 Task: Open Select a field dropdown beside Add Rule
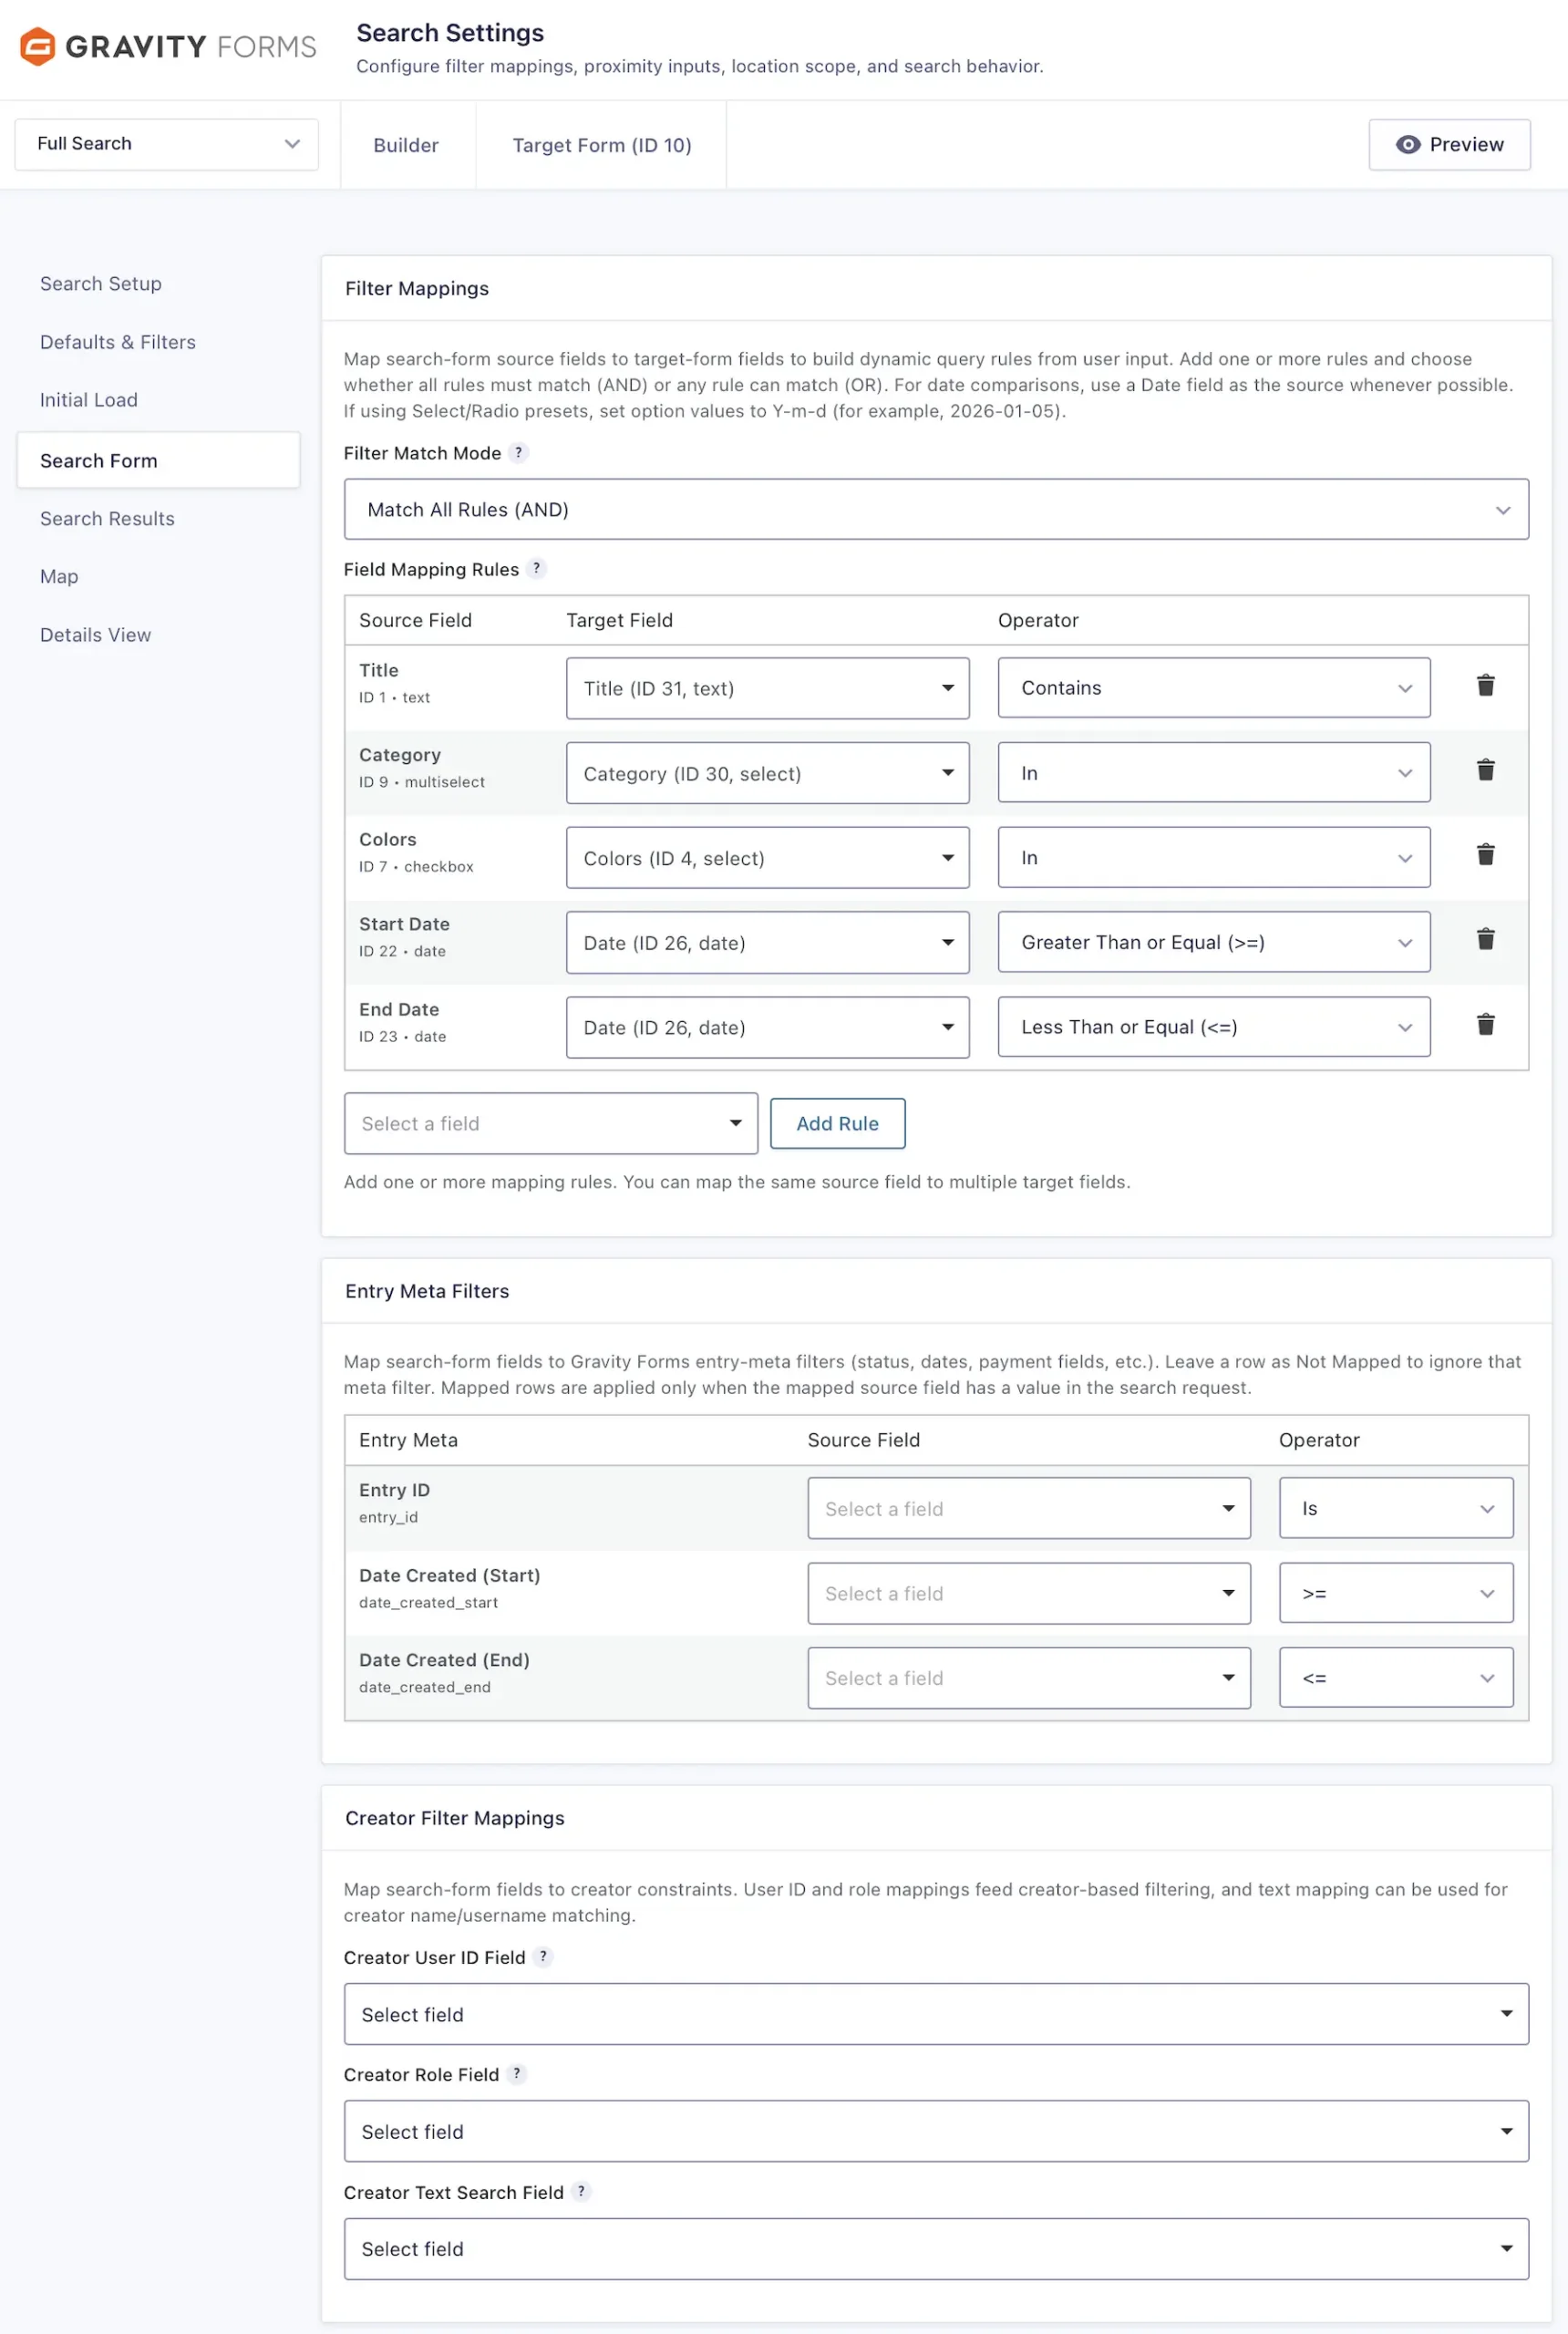point(550,1123)
